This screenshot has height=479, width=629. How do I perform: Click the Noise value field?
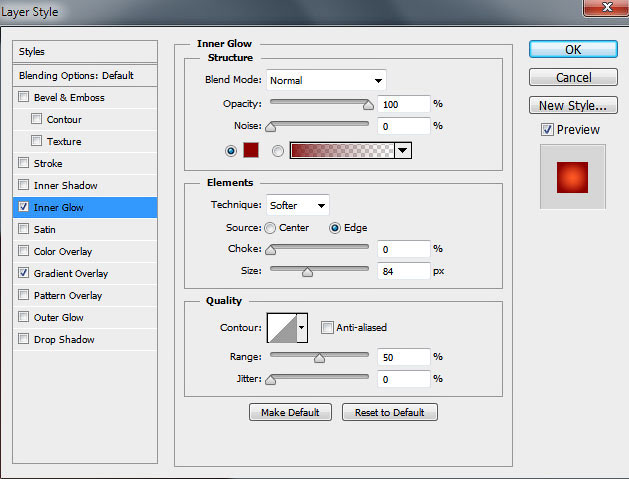tap(404, 126)
